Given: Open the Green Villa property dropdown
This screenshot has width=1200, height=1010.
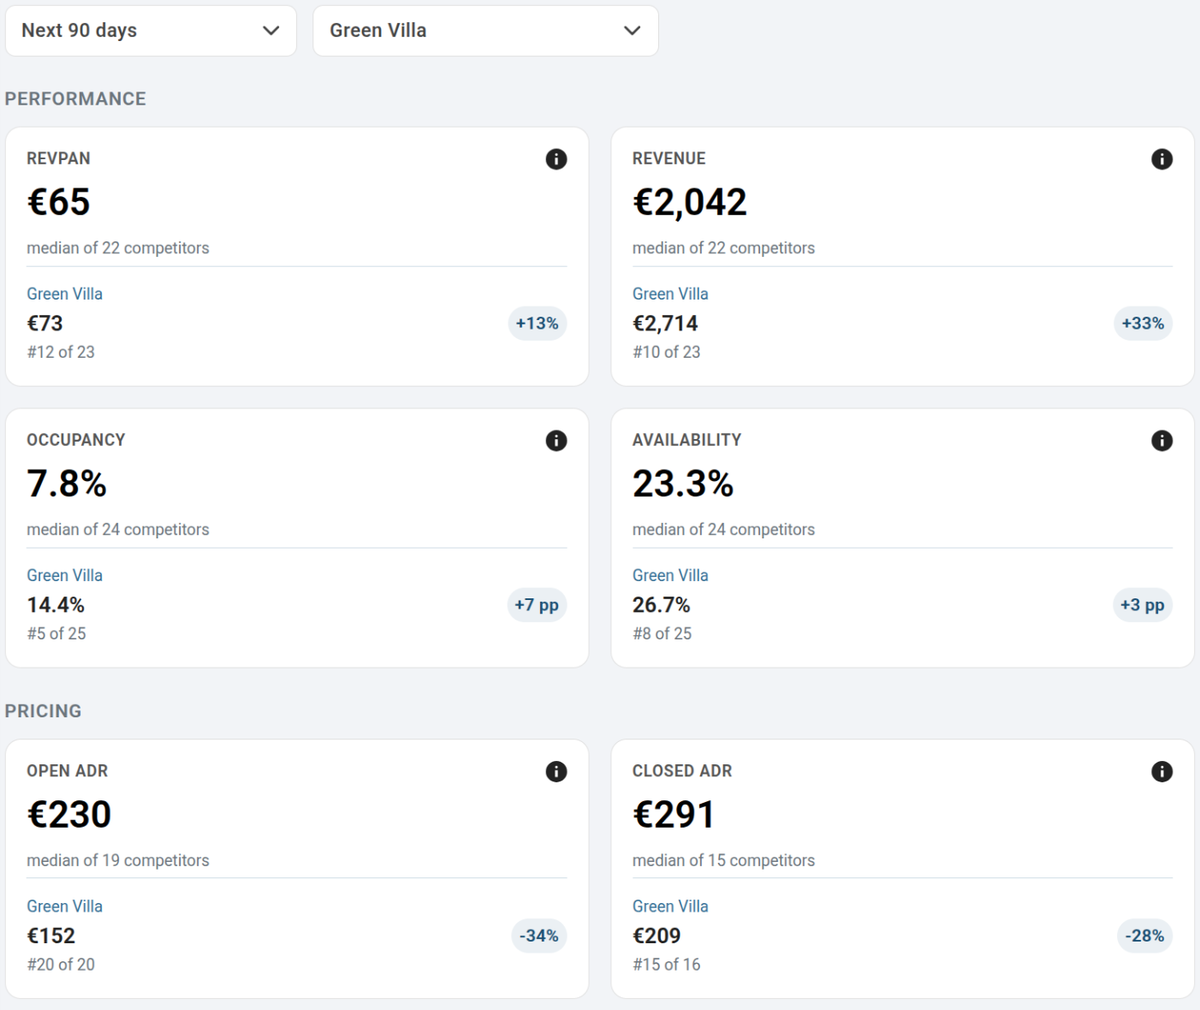Looking at the screenshot, I should [x=486, y=30].
